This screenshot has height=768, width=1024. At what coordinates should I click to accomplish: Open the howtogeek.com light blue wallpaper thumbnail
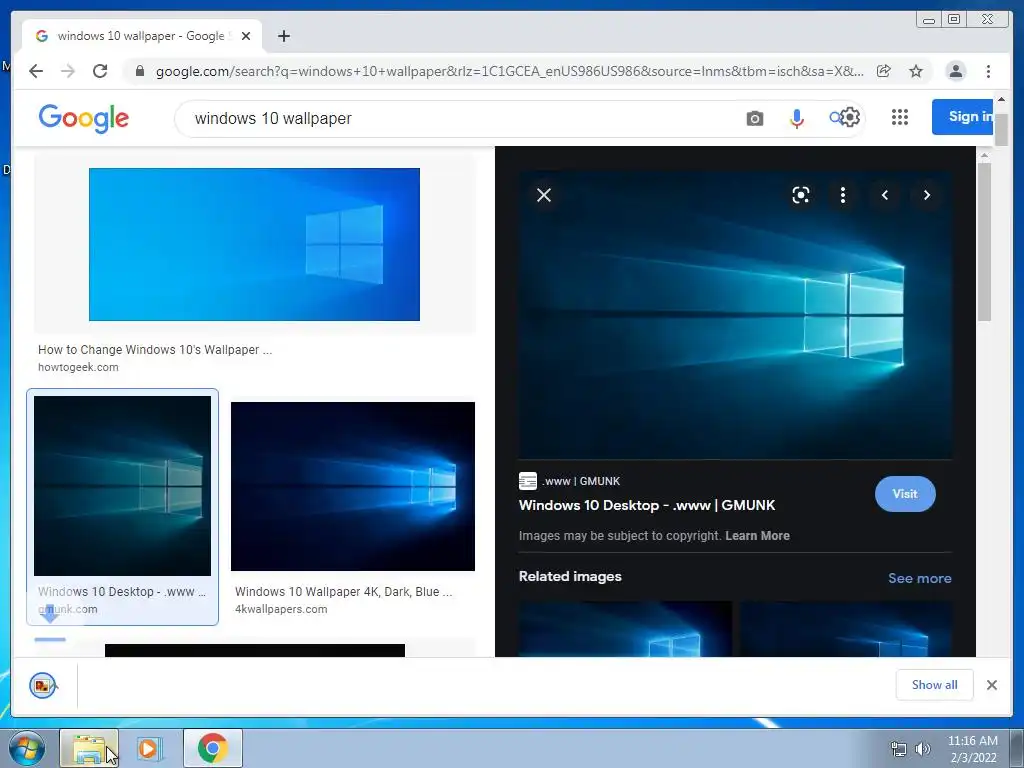pos(254,244)
